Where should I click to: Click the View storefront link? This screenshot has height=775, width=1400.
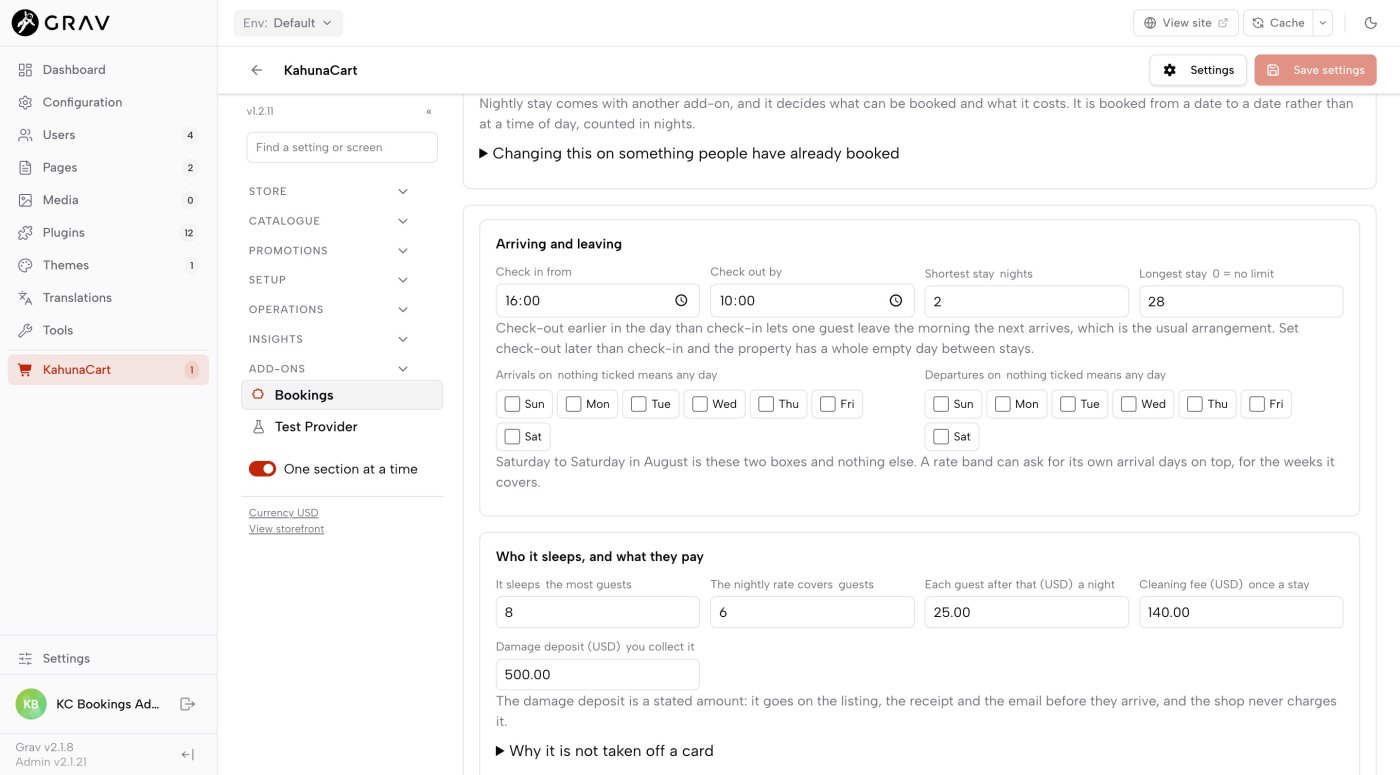click(286, 529)
